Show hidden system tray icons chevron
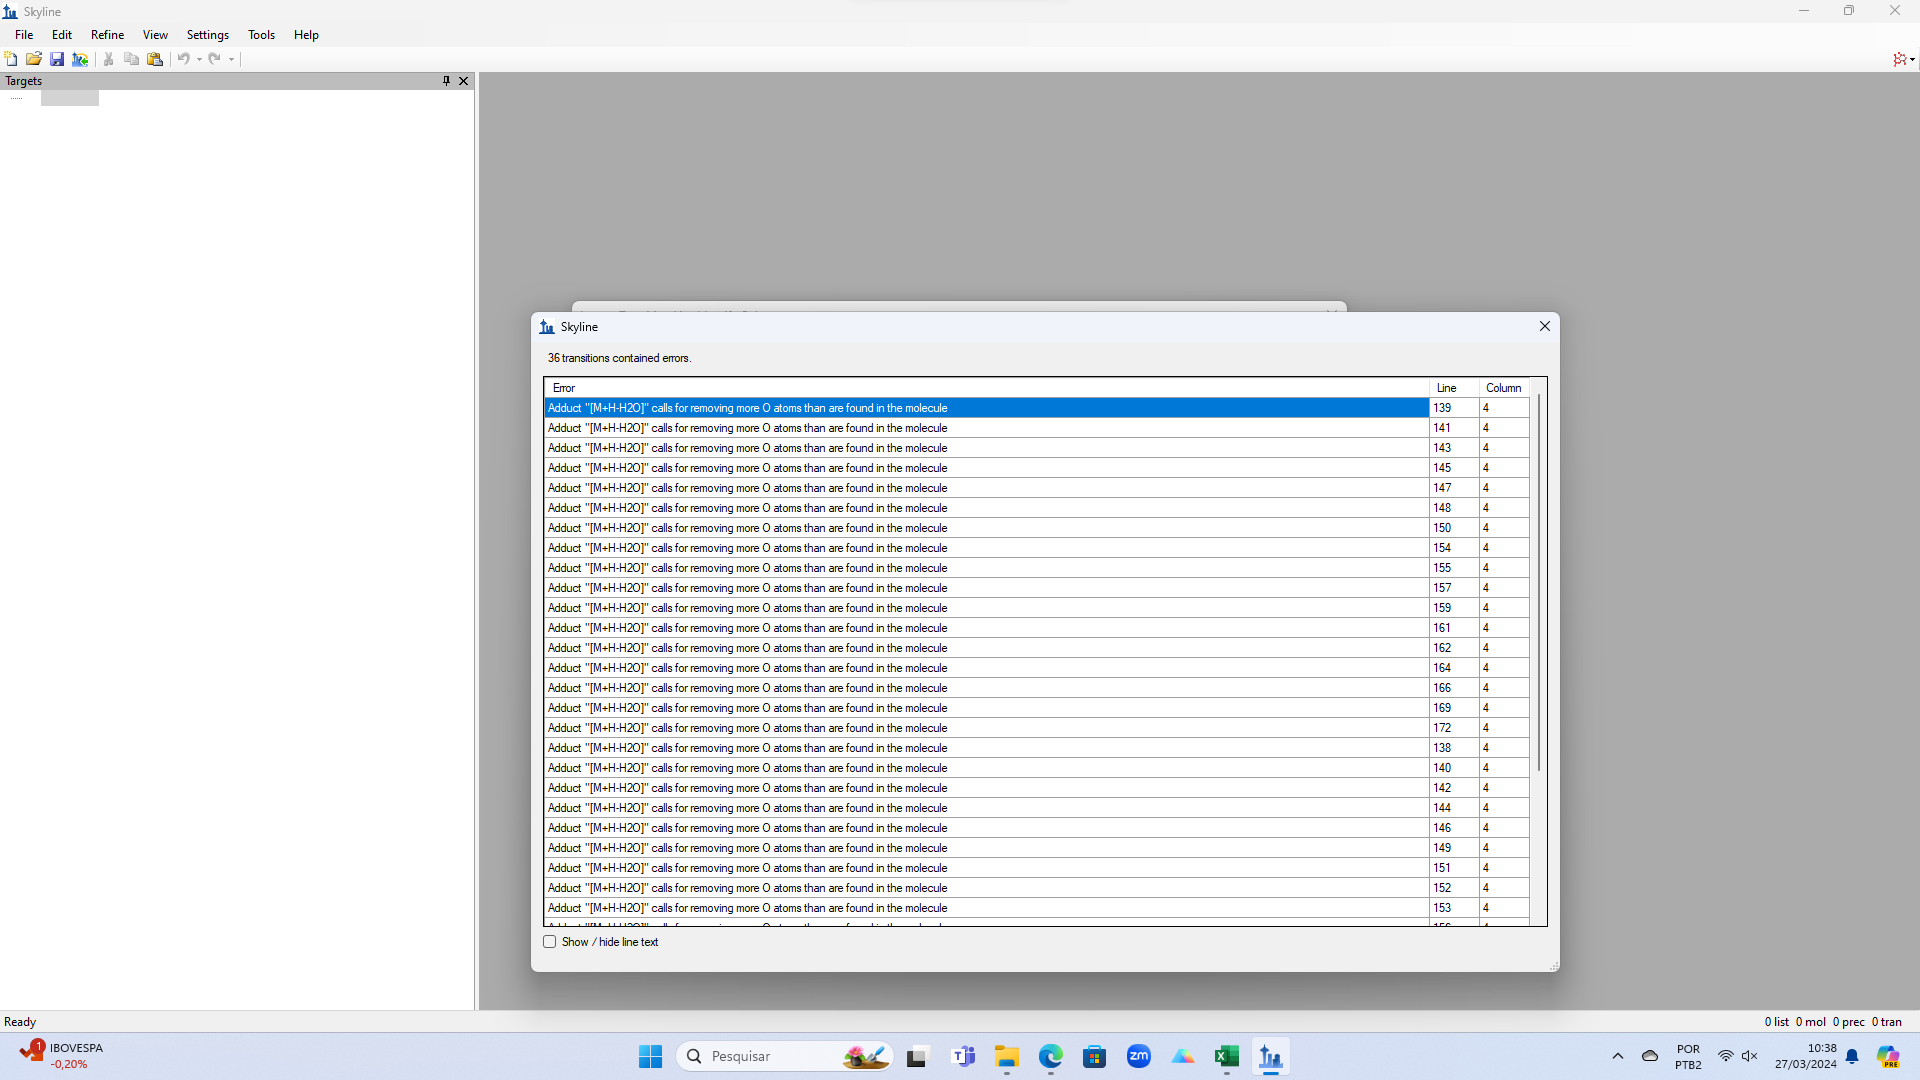This screenshot has height=1080, width=1920. (1617, 1056)
